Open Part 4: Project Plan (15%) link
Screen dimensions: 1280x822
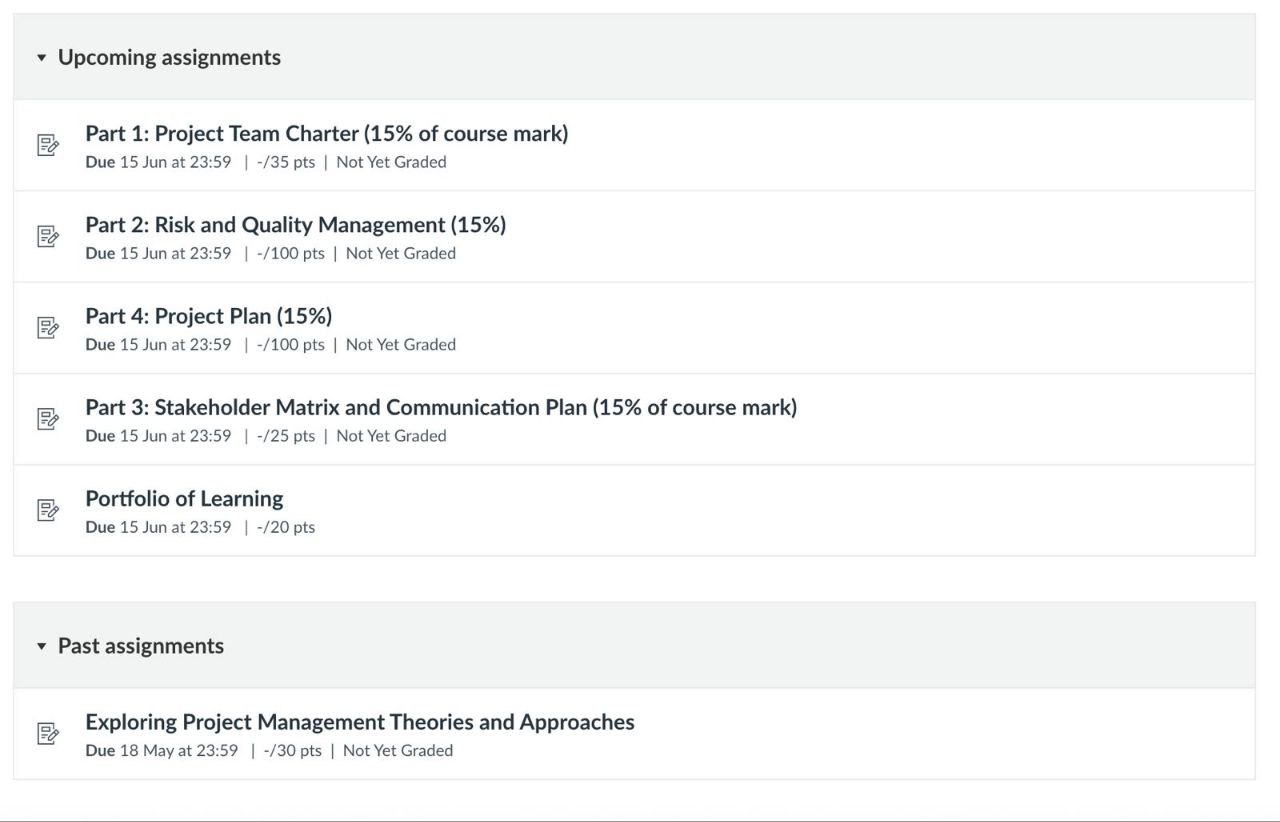[x=209, y=316]
